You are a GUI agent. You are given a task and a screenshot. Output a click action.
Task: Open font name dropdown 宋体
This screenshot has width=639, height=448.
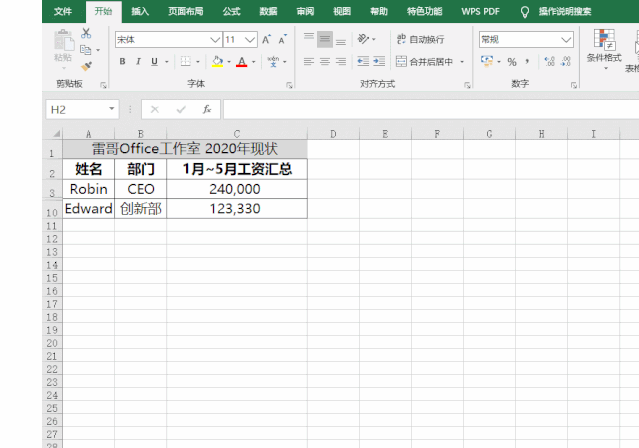(215, 40)
